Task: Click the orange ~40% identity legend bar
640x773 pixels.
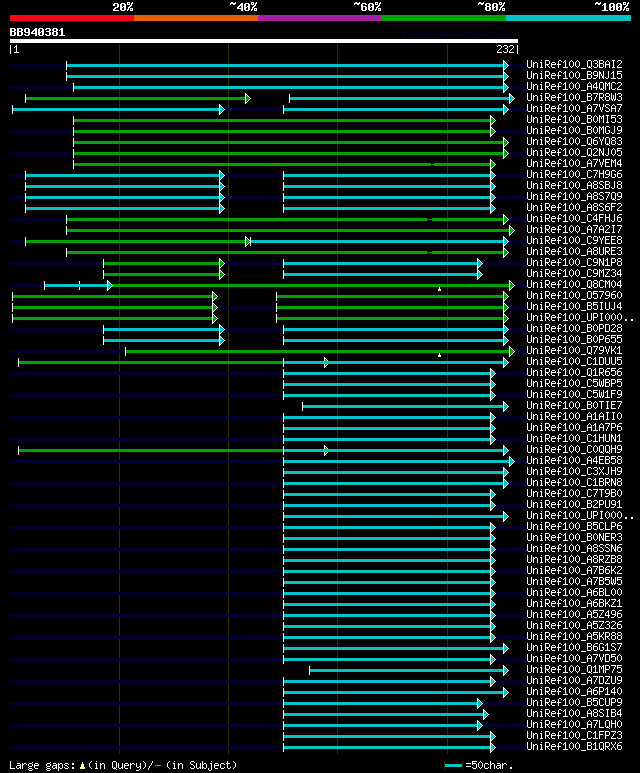Action: click(196, 18)
